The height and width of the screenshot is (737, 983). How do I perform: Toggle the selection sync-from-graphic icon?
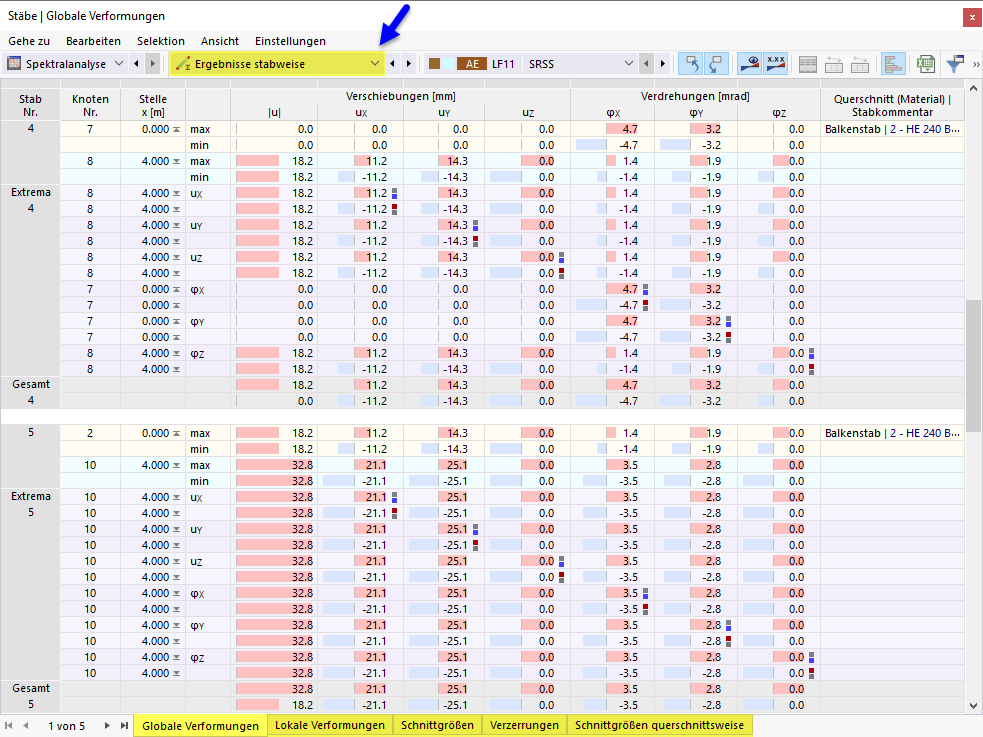click(691, 64)
